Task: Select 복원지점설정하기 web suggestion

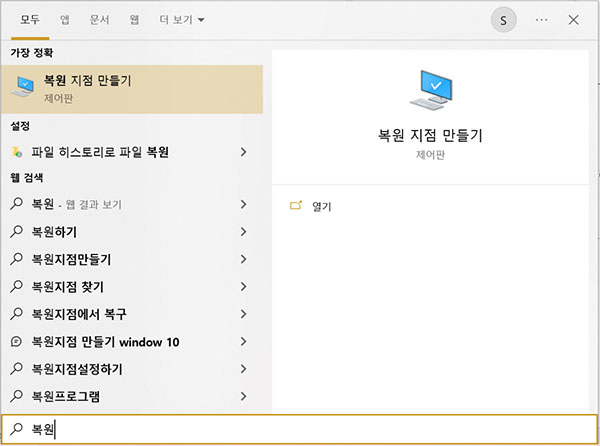Action: (x=132, y=369)
